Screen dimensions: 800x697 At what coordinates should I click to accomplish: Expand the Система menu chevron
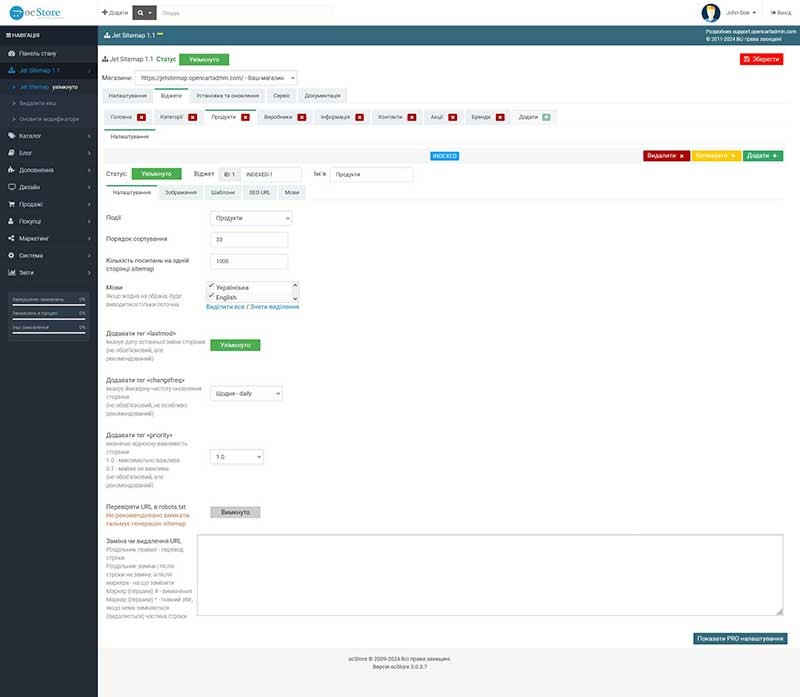coord(89,256)
